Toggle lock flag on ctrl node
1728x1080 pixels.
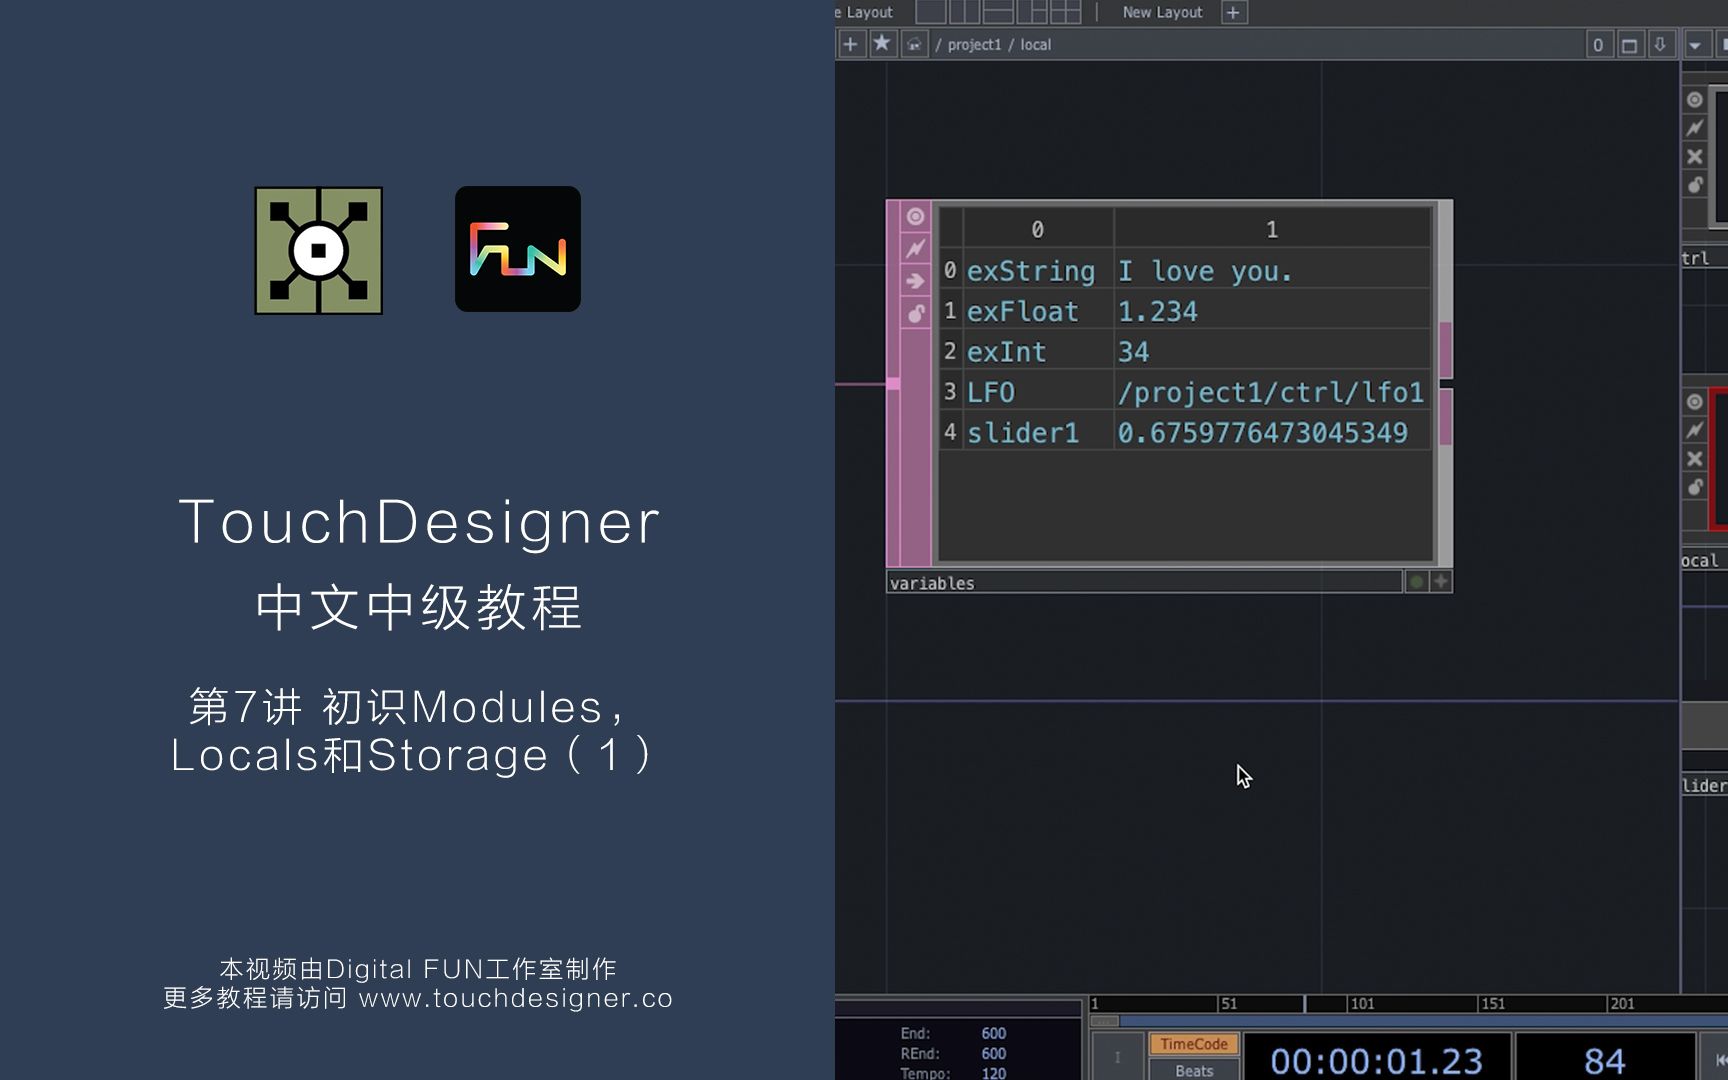click(1695, 185)
